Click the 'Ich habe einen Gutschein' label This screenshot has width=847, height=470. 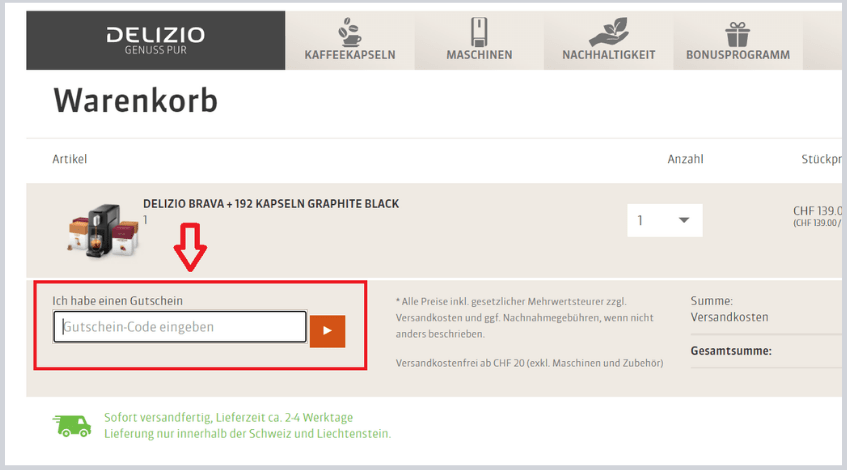point(117,301)
